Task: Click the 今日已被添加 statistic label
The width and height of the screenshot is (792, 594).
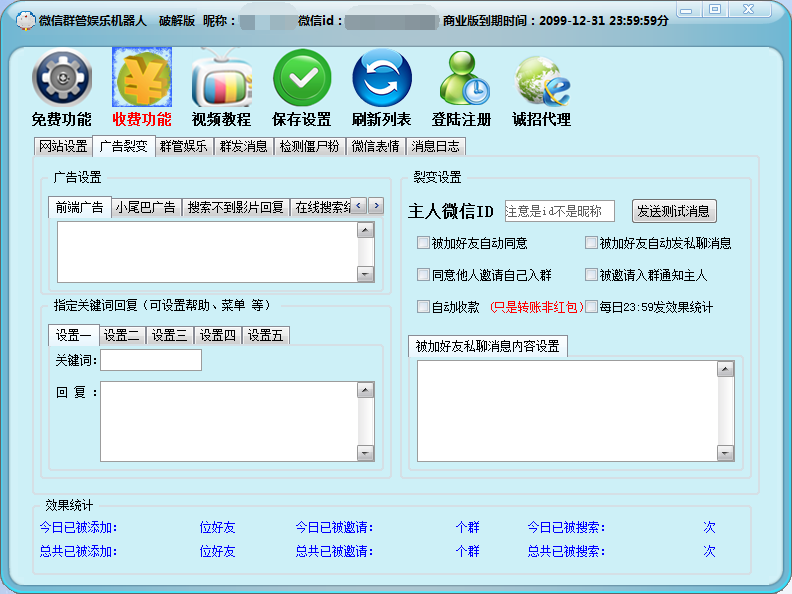Action: tap(78, 527)
